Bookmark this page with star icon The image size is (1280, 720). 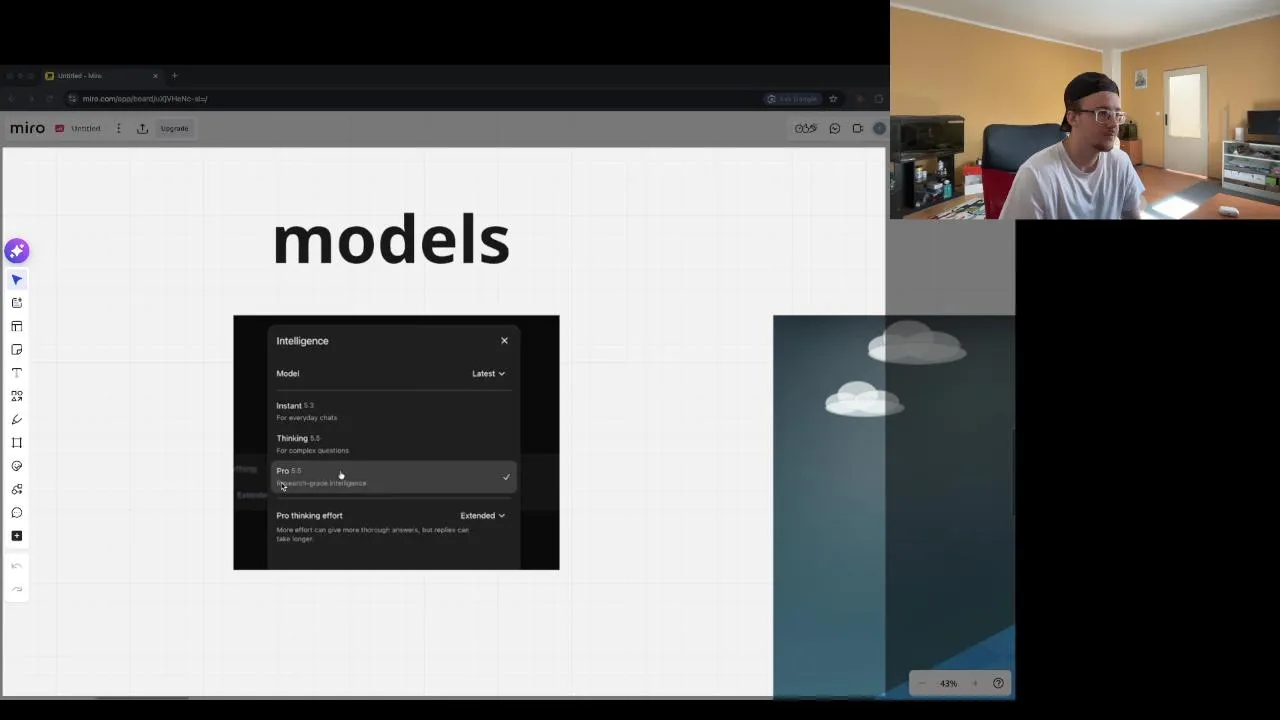[832, 99]
